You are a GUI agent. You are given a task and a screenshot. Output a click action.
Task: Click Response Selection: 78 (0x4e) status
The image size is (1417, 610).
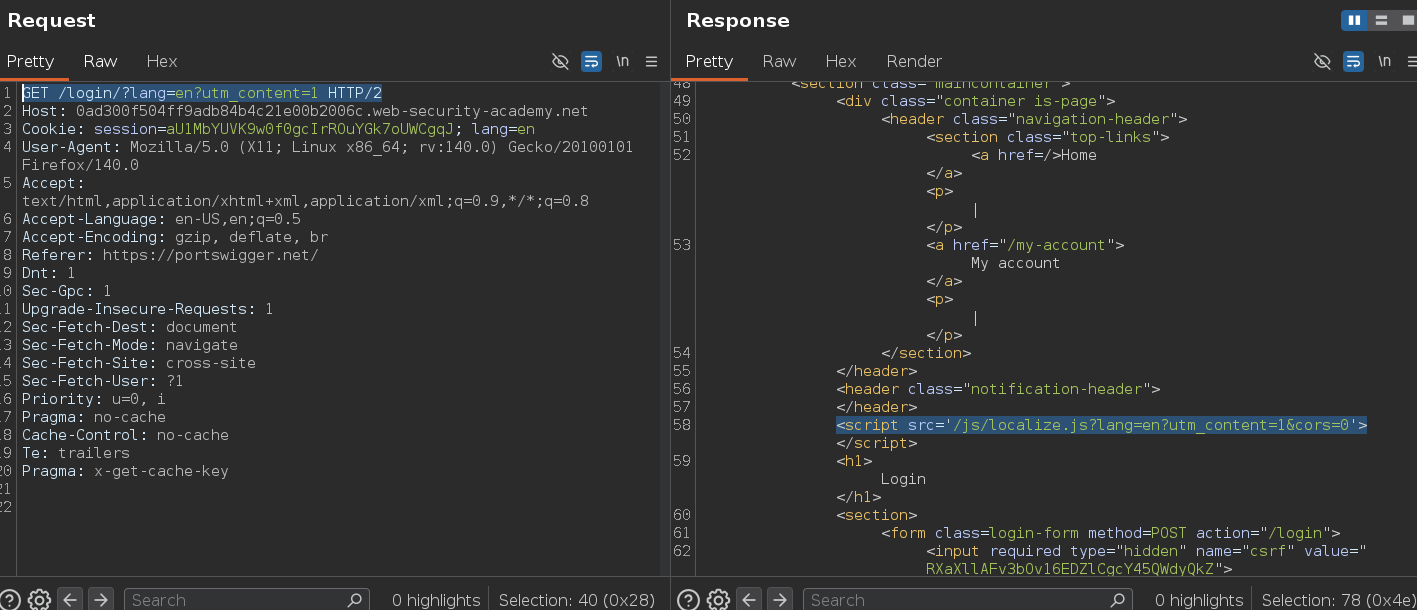[1338, 600]
